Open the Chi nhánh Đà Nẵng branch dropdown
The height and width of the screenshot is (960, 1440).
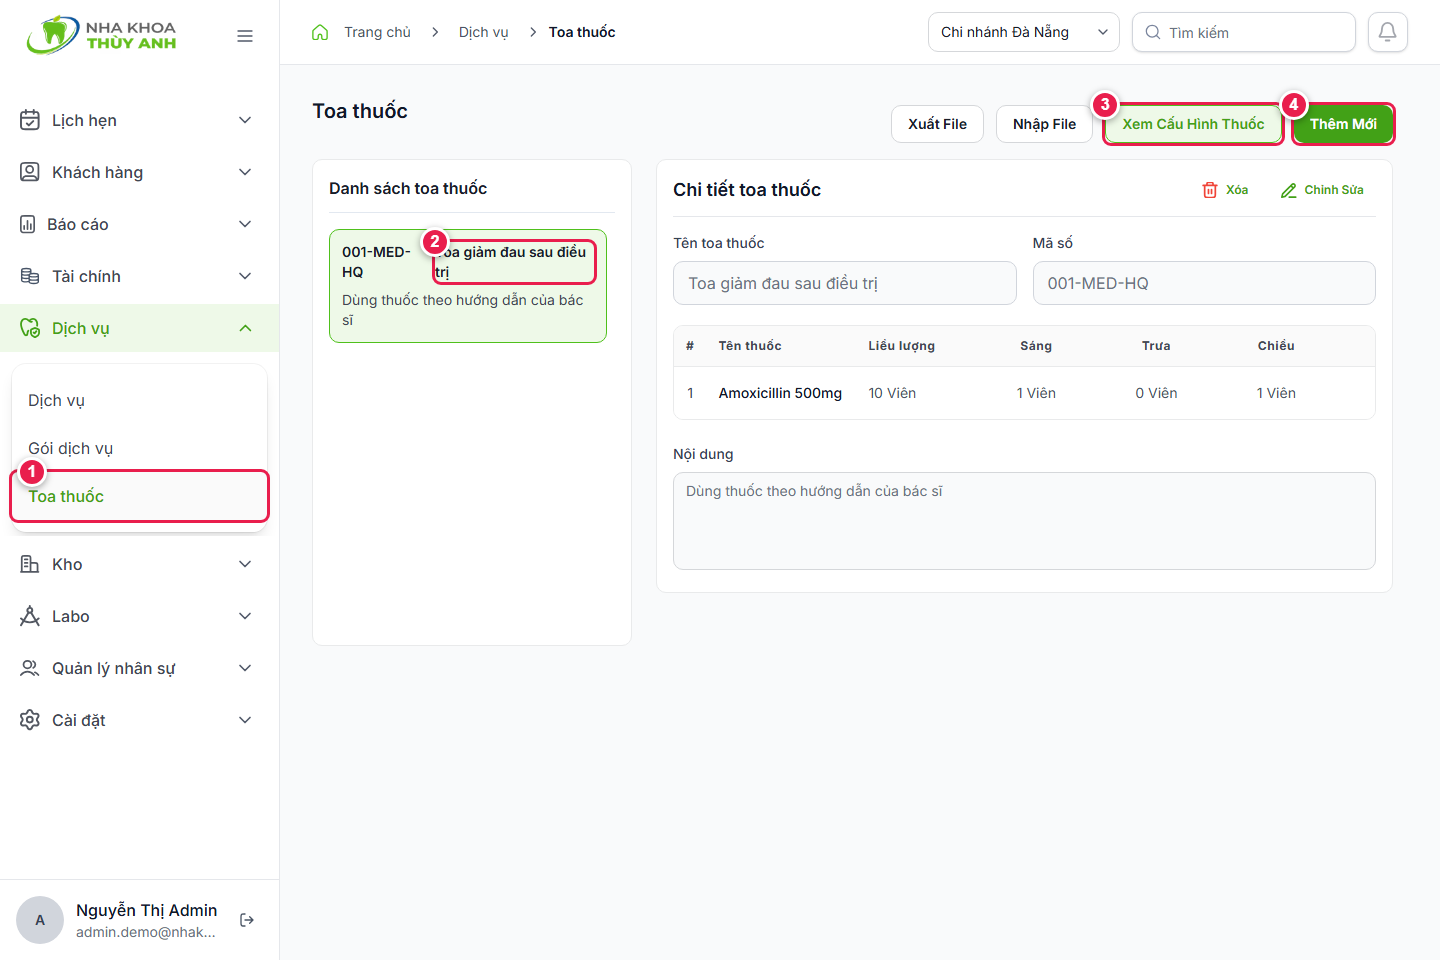click(x=1024, y=32)
